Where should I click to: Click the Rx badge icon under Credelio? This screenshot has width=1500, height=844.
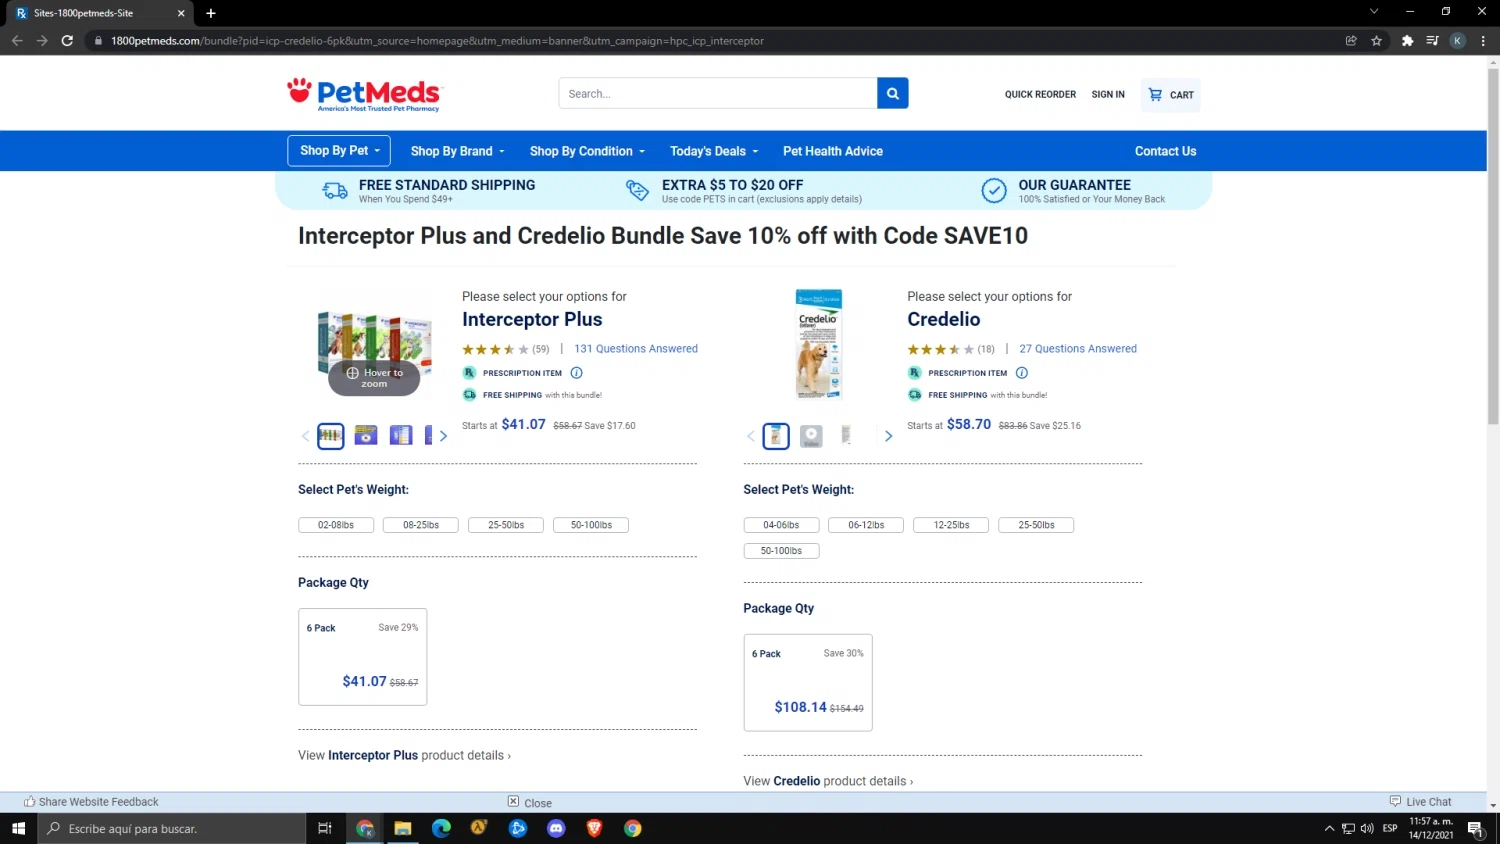point(914,373)
